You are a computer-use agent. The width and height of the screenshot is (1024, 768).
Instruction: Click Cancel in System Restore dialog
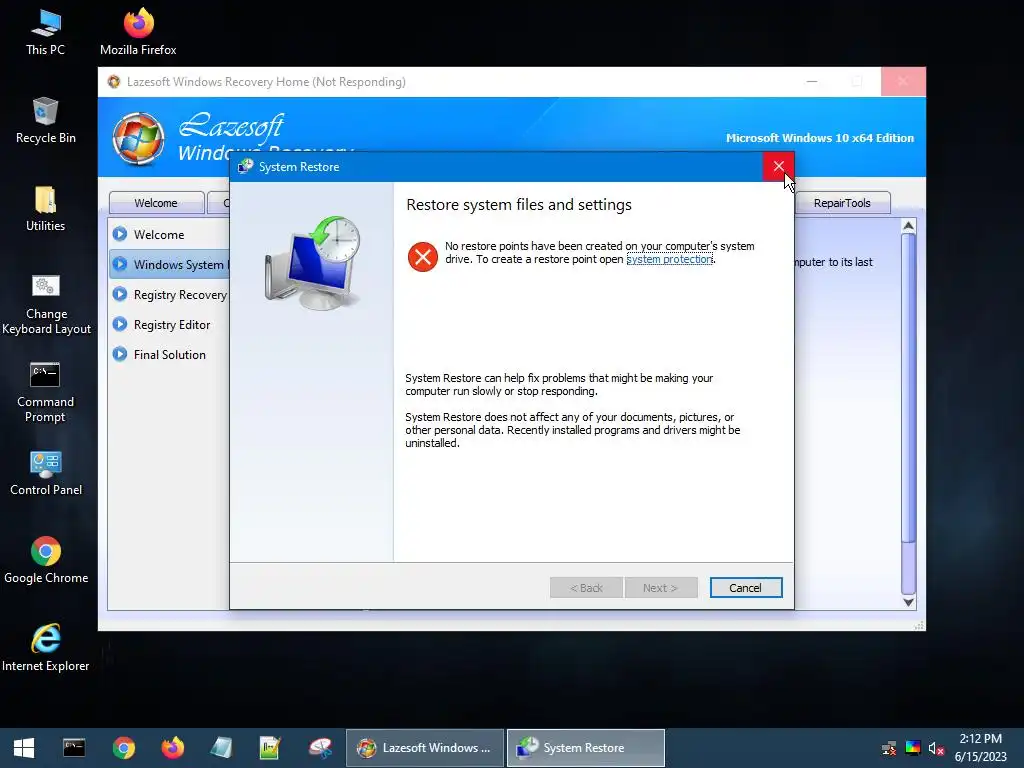point(746,588)
